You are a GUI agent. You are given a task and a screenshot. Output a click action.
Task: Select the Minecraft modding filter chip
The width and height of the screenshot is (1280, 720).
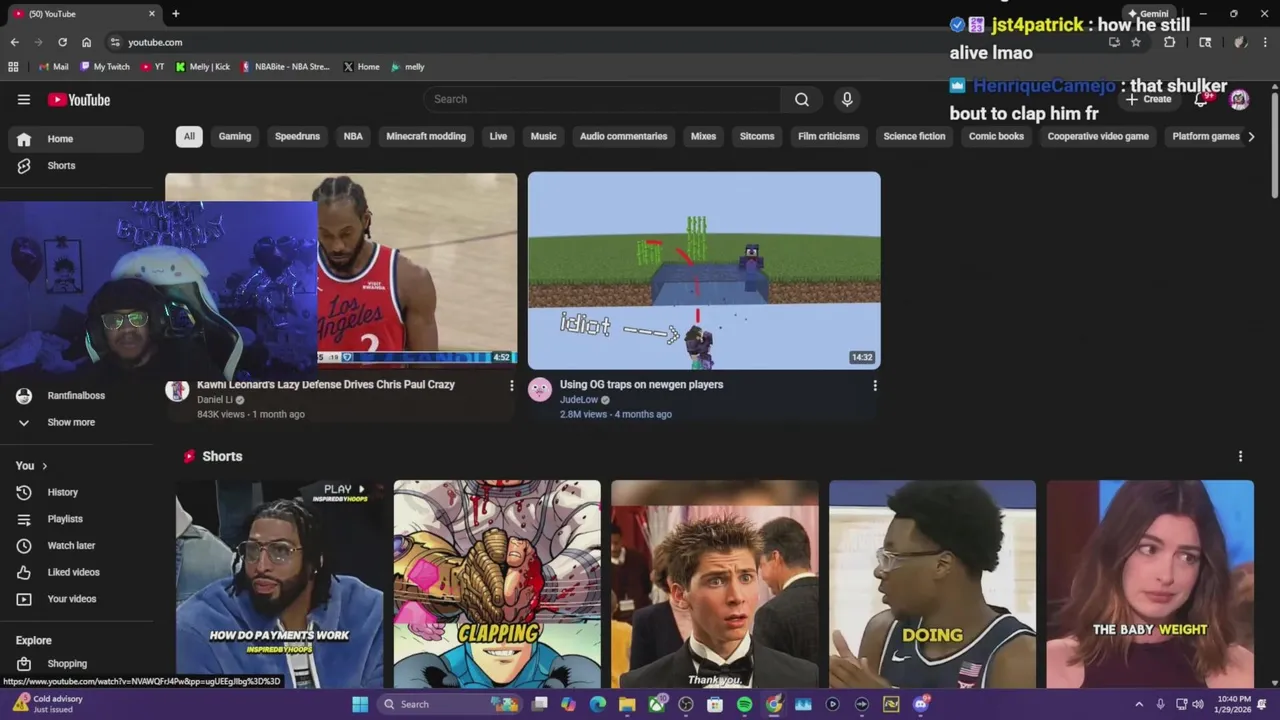[x=426, y=136]
